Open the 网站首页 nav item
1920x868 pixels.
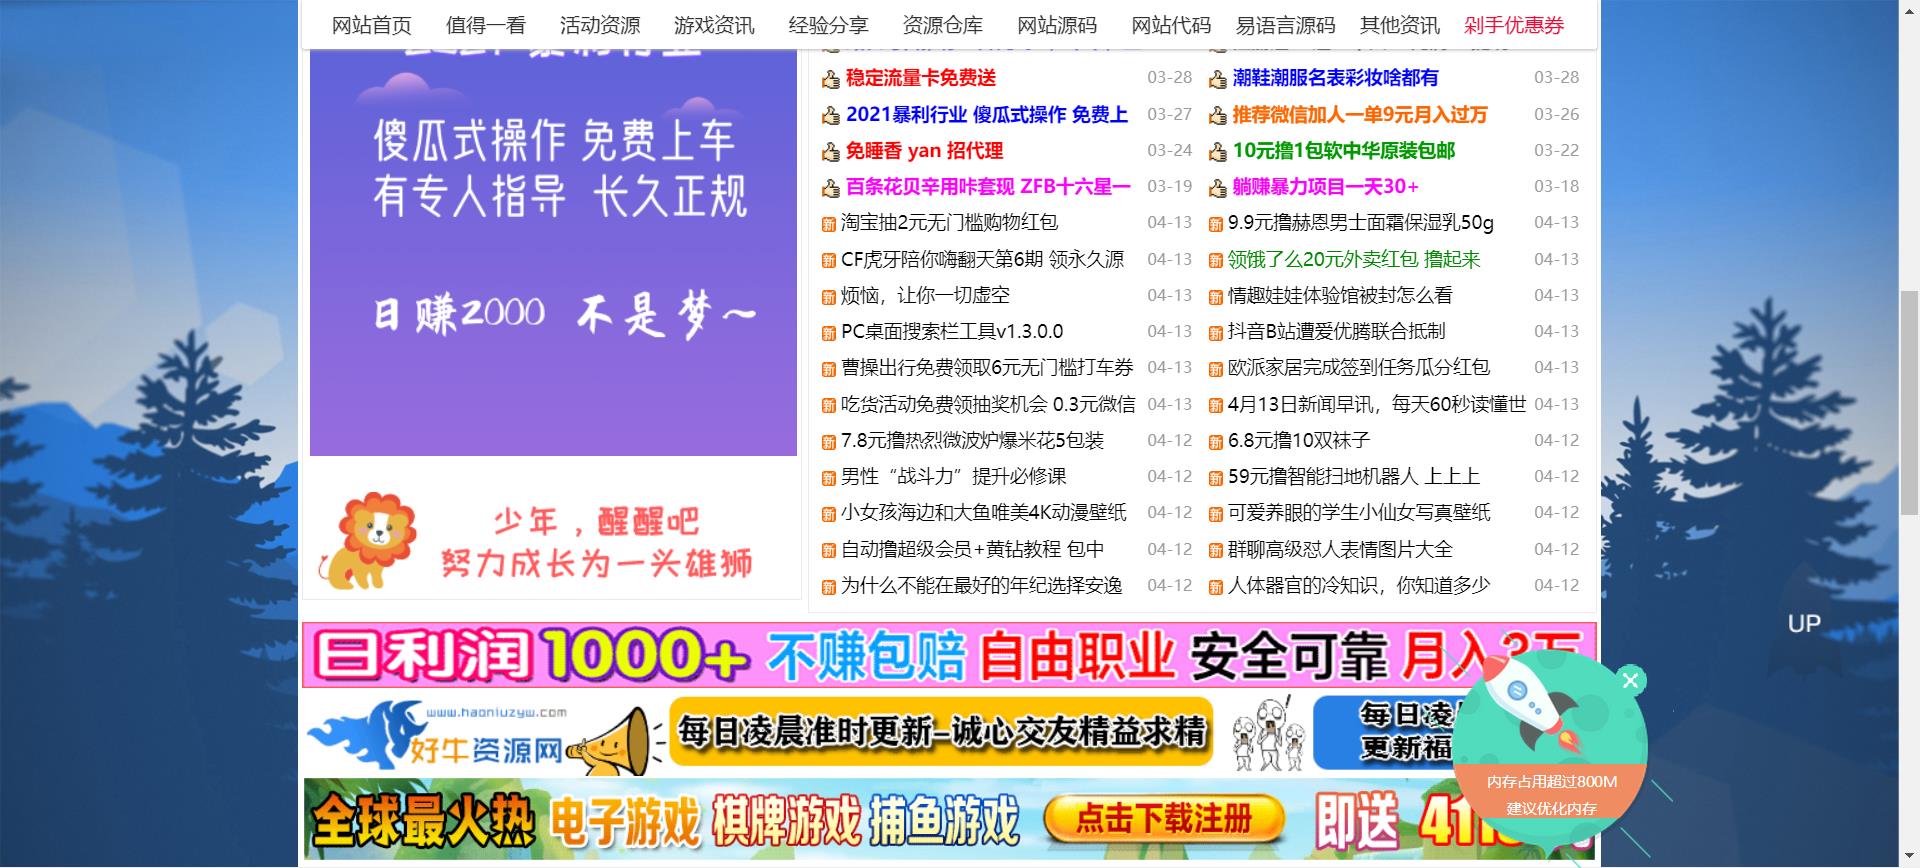coord(371,25)
